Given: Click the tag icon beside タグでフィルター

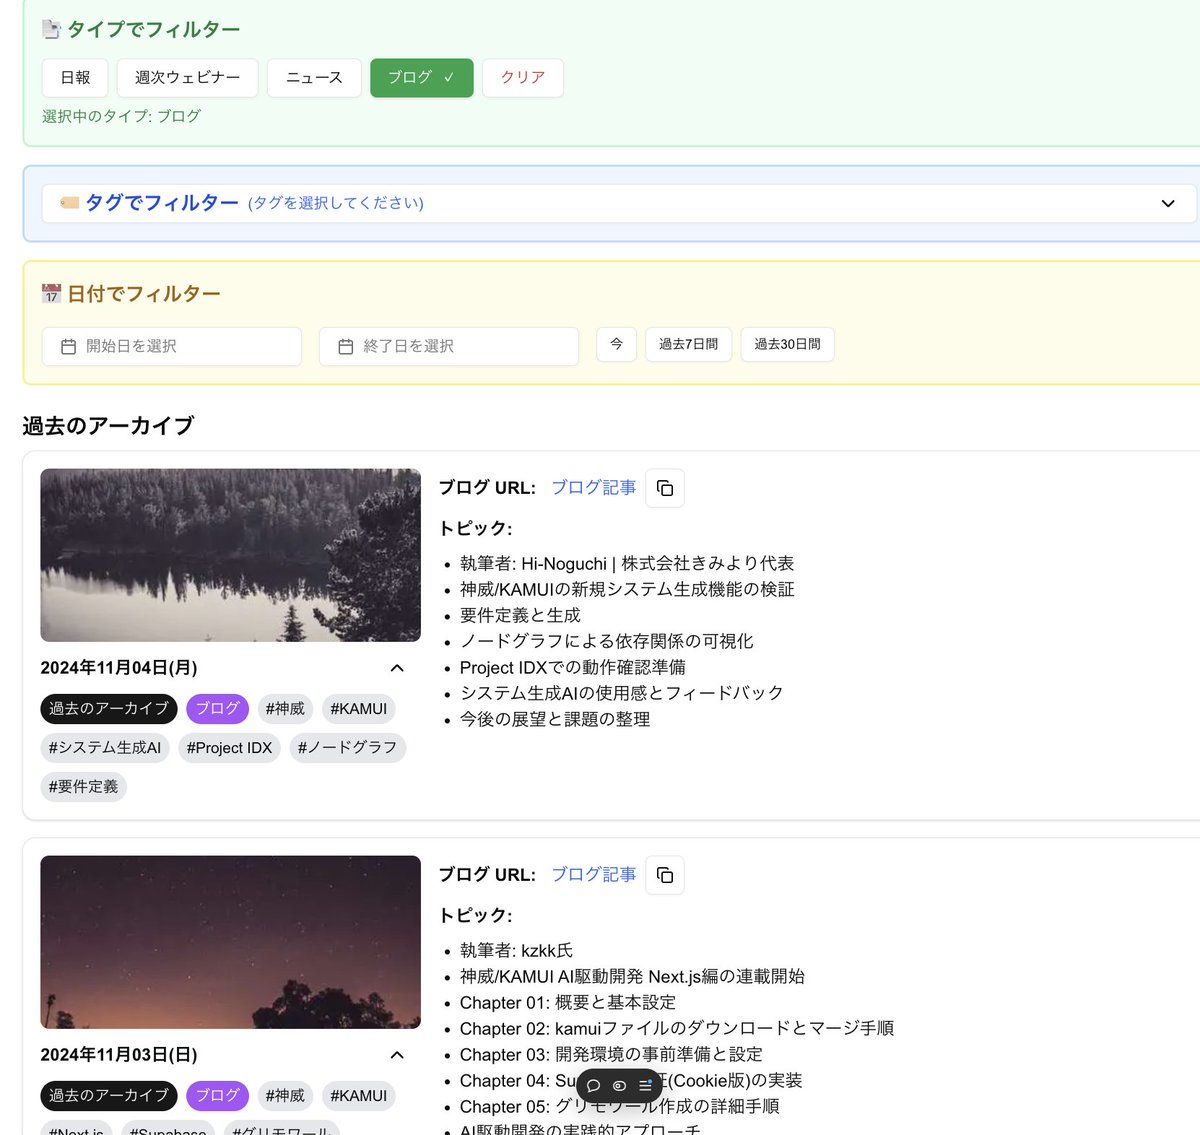Looking at the screenshot, I should (69, 203).
